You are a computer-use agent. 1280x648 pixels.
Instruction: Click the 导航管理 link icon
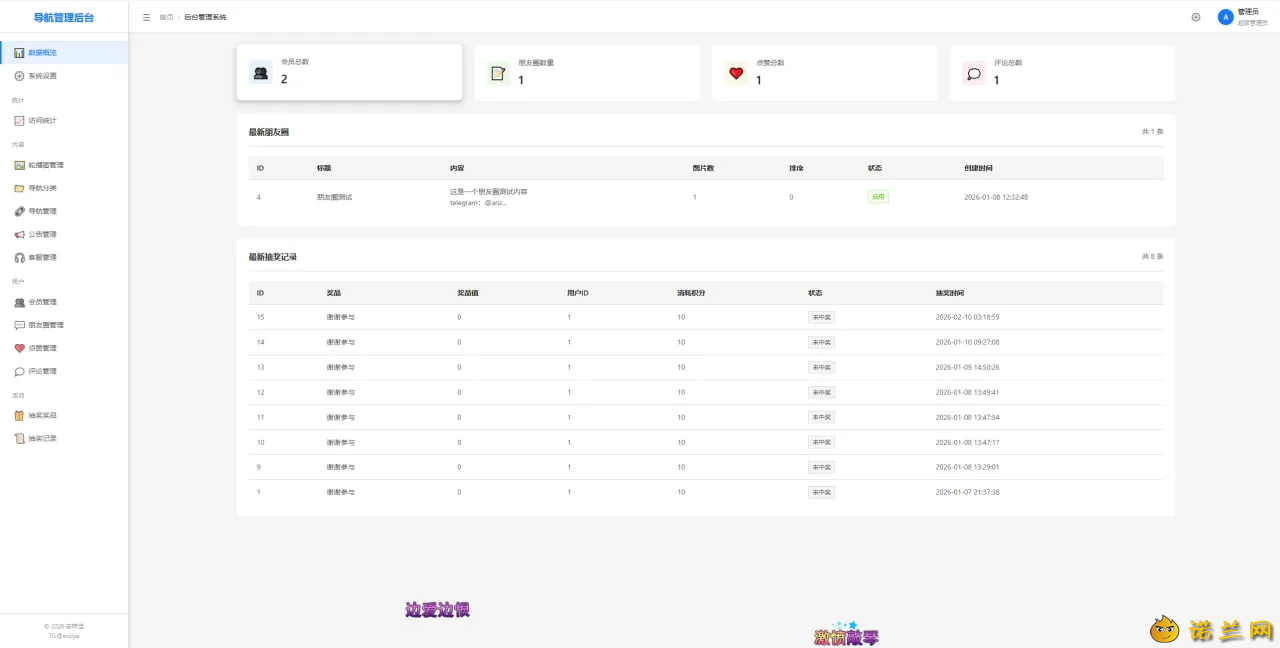pyautogui.click(x=19, y=211)
